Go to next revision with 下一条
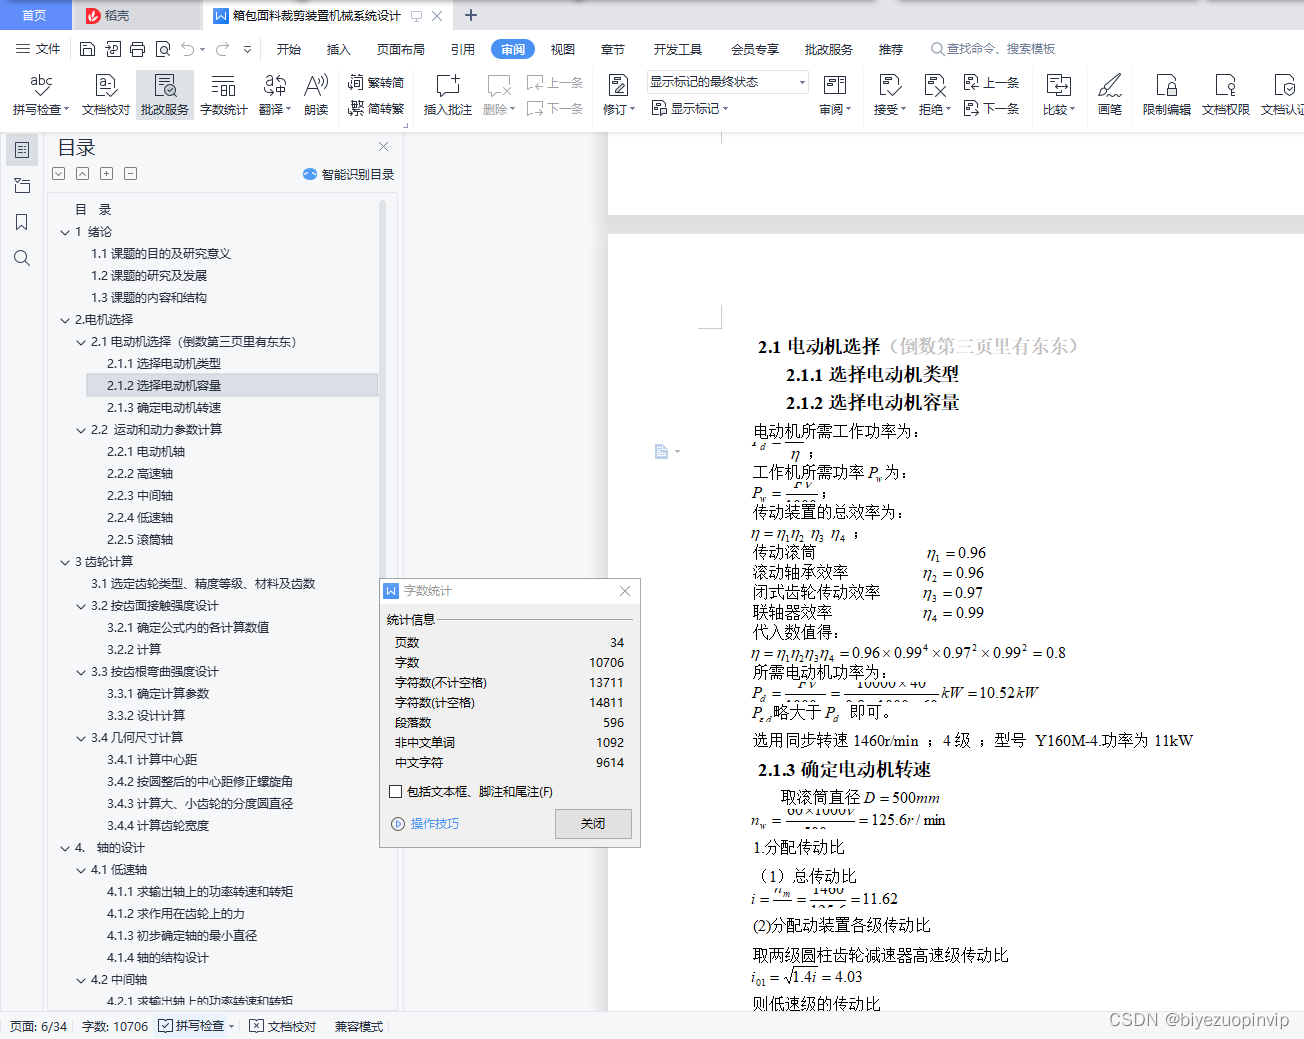Screen dimensions: 1304x1039 tap(991, 108)
